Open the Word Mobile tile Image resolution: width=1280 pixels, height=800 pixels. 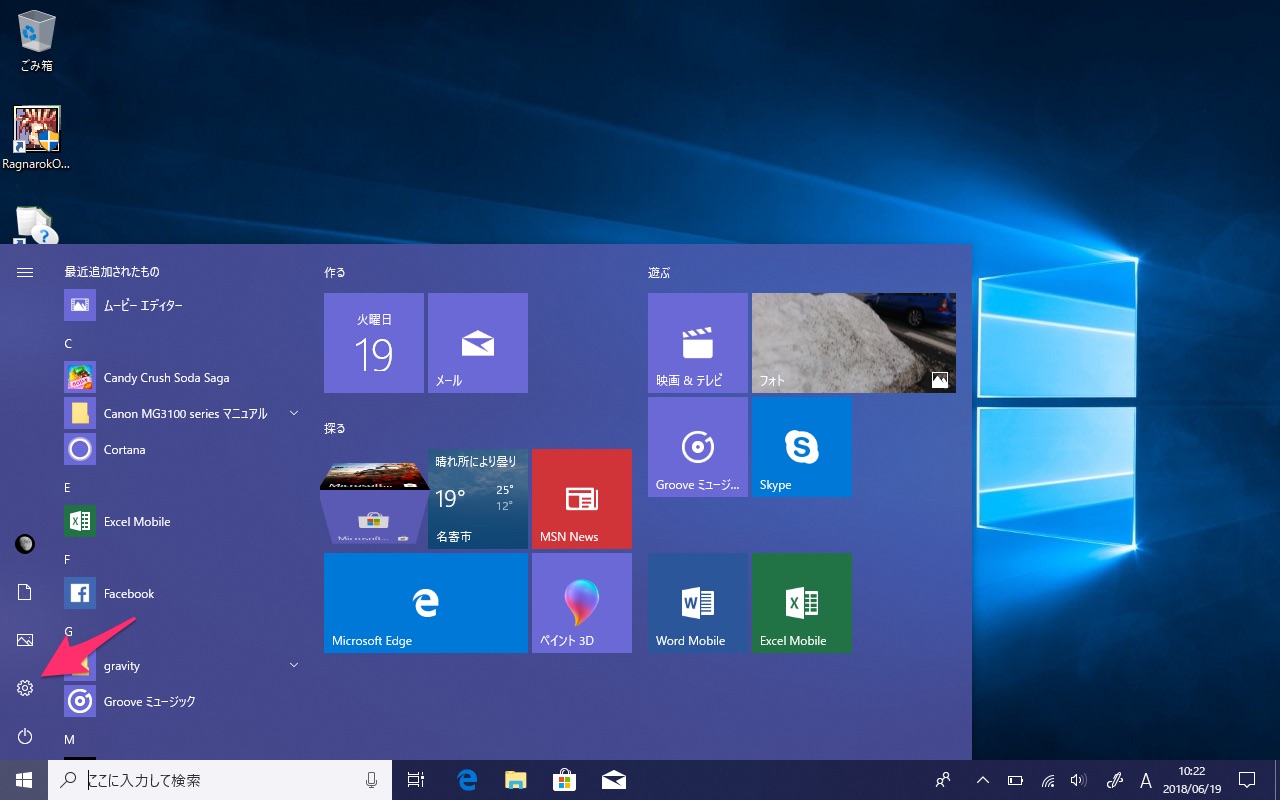coord(698,603)
